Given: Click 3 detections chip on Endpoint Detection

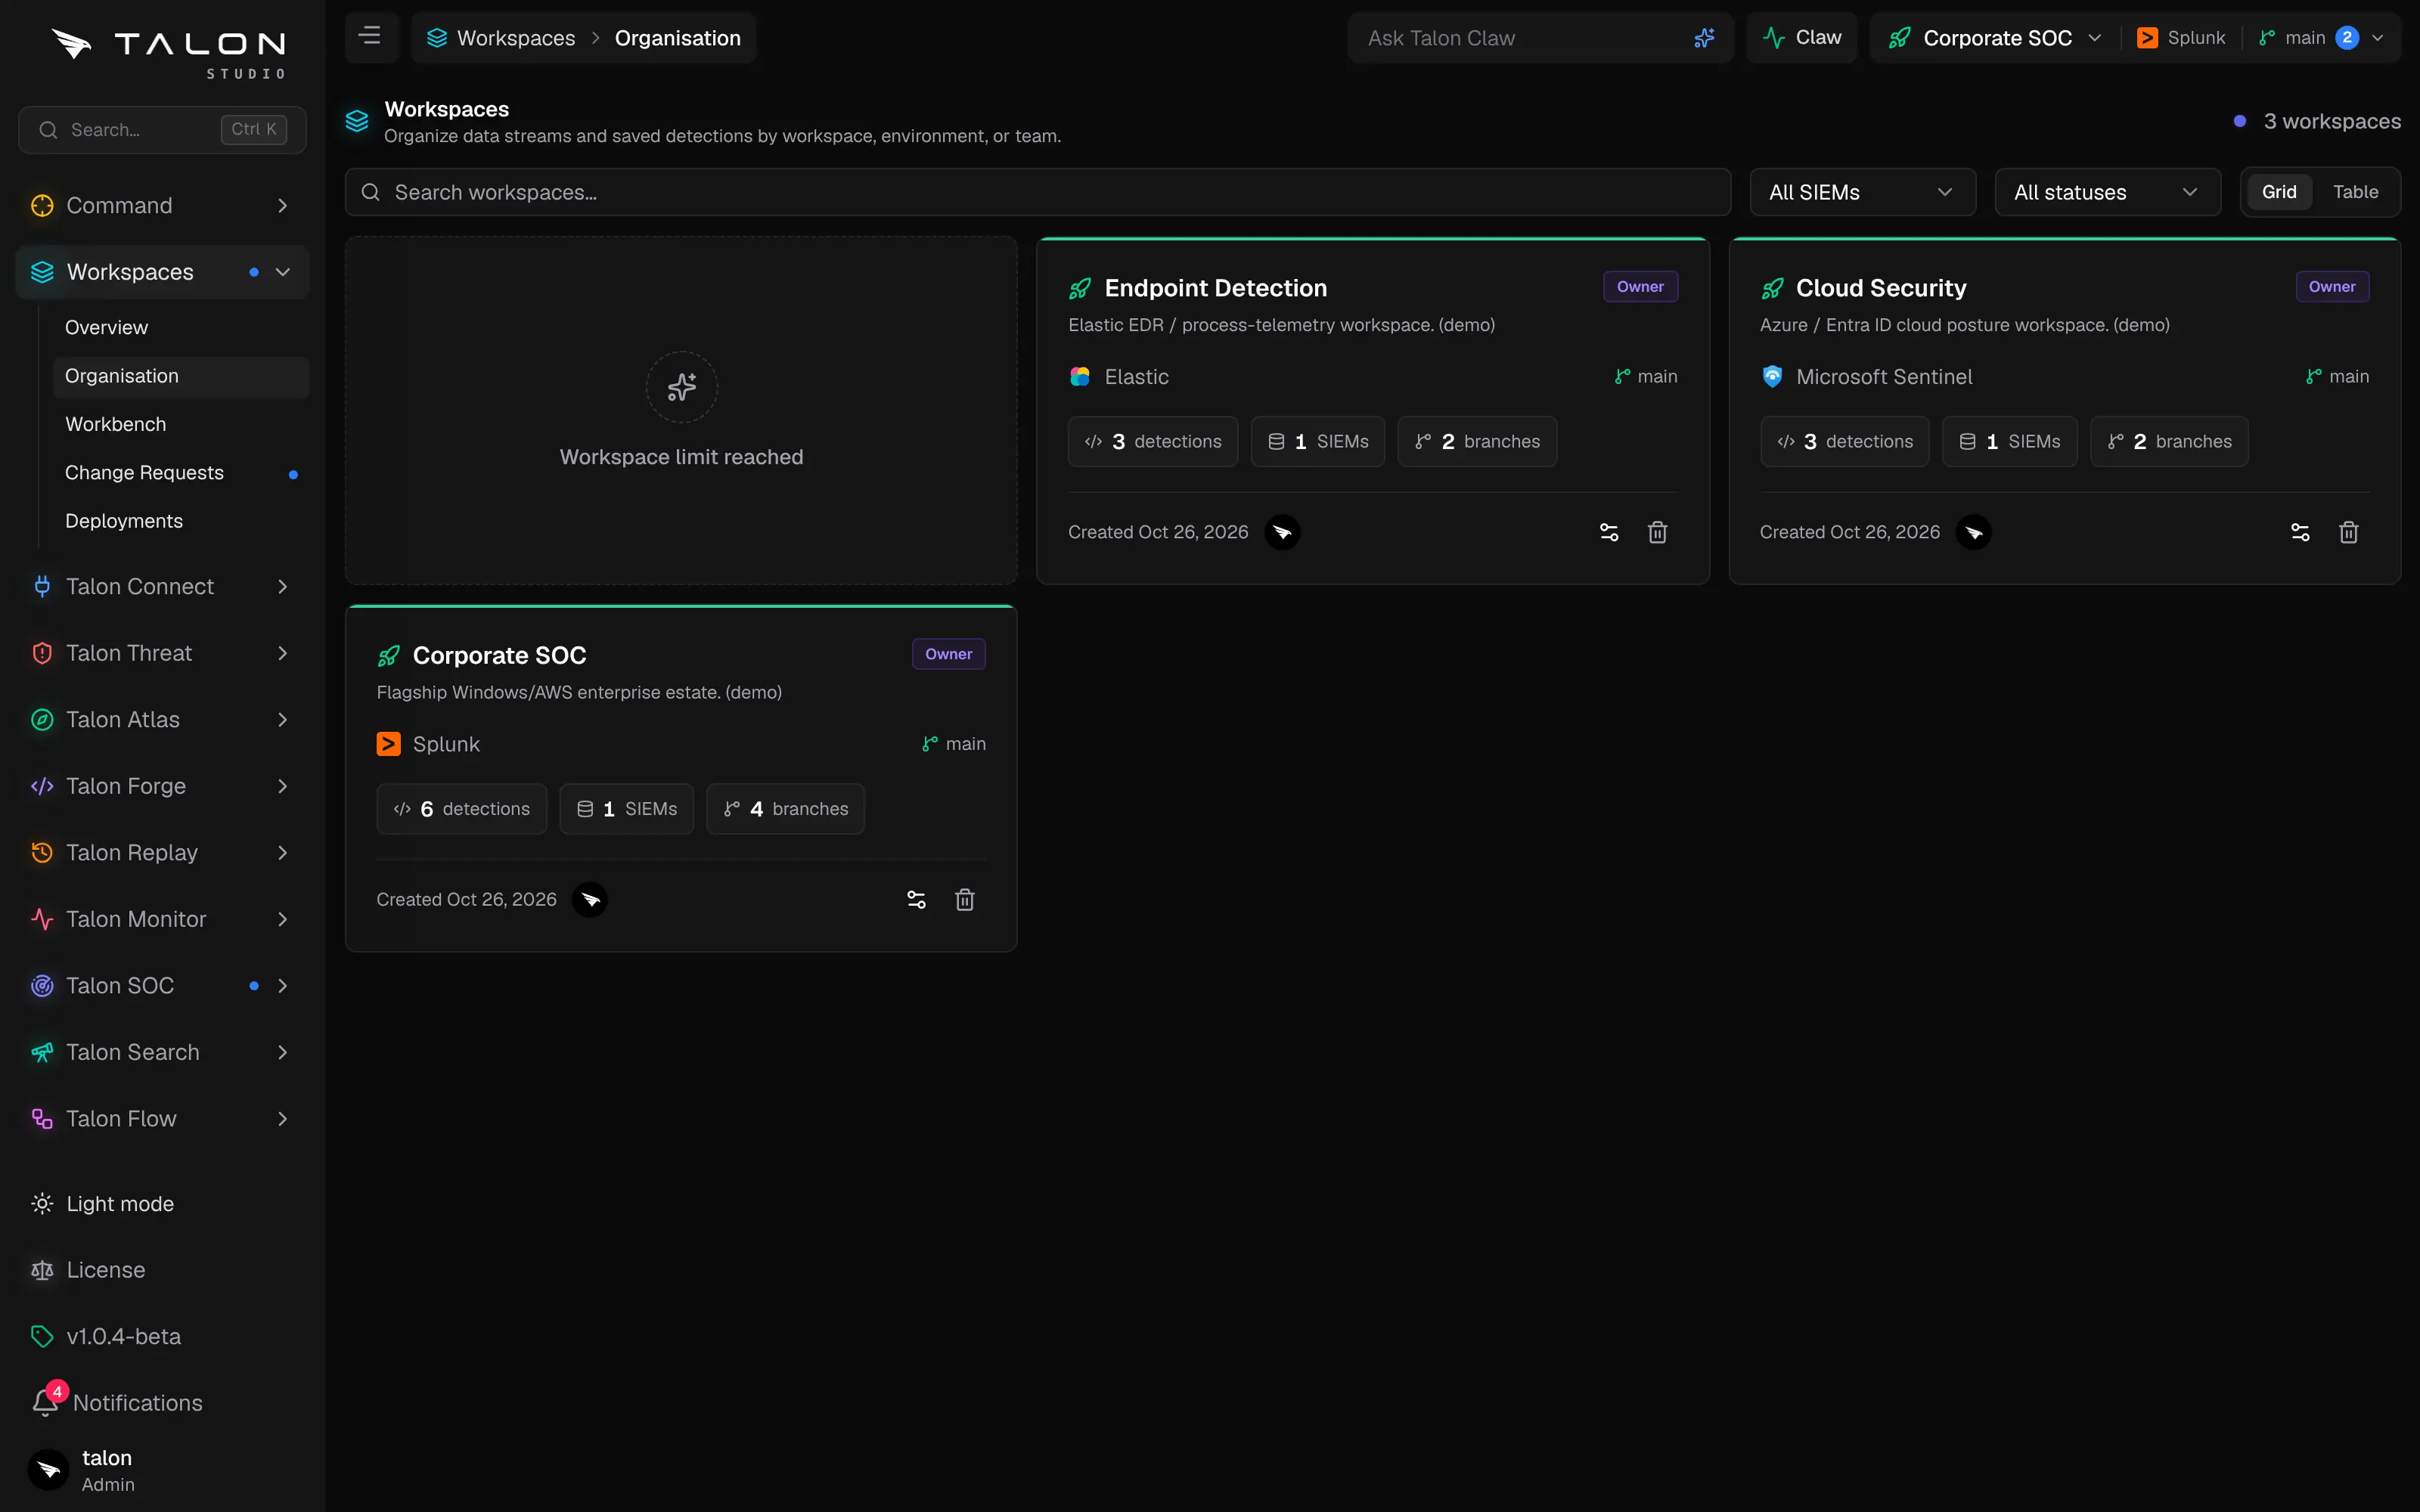Looking at the screenshot, I should 1152,442.
